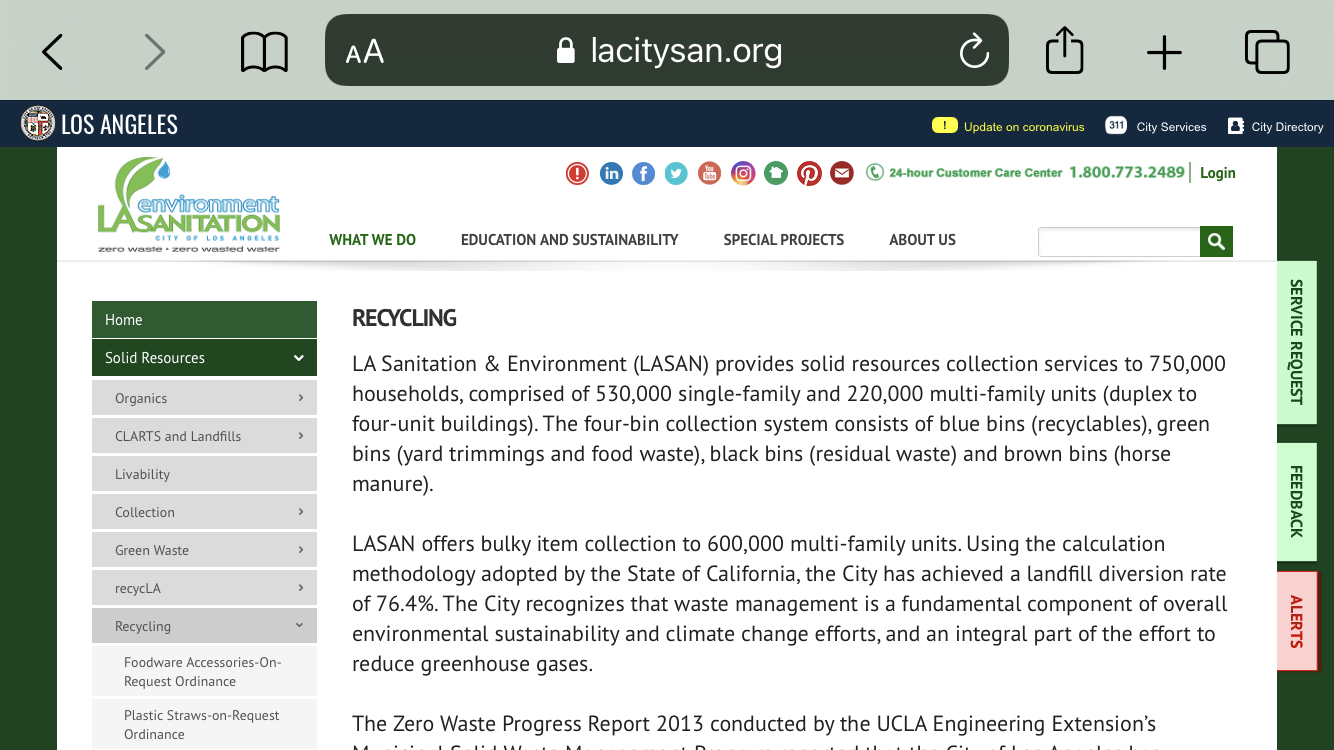Screen dimensions: 1334x750
Task: Open the red alert exclamation icon
Action: [x=577, y=174]
